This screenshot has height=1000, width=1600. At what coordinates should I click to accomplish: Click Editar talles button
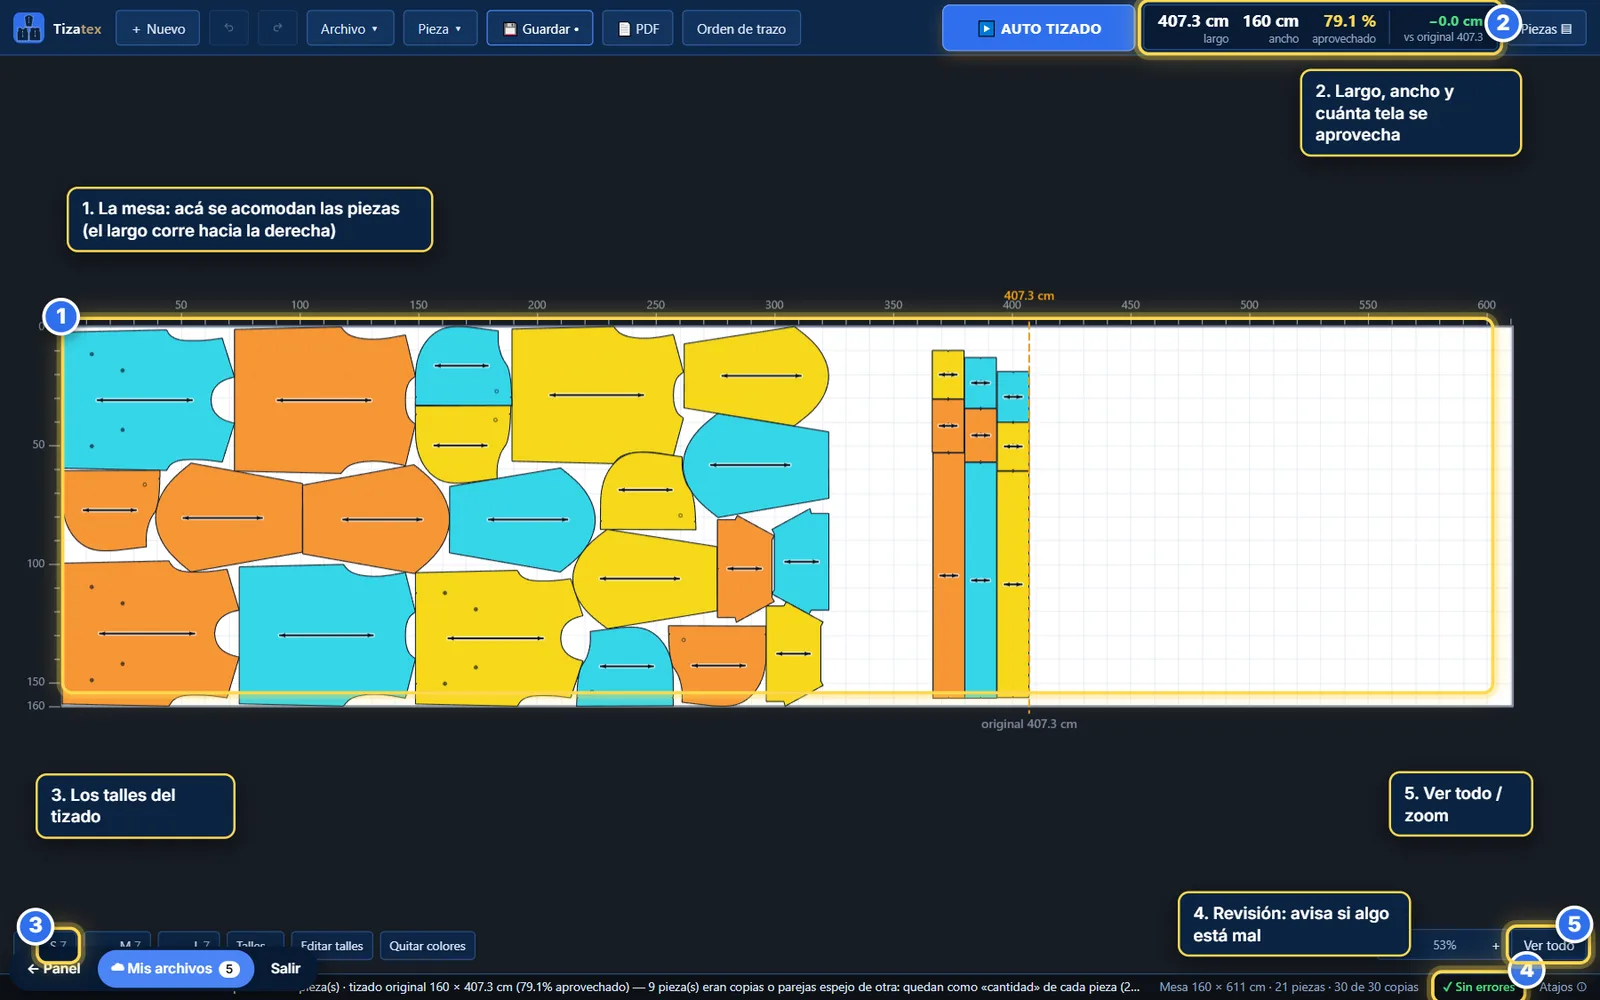[x=332, y=945]
